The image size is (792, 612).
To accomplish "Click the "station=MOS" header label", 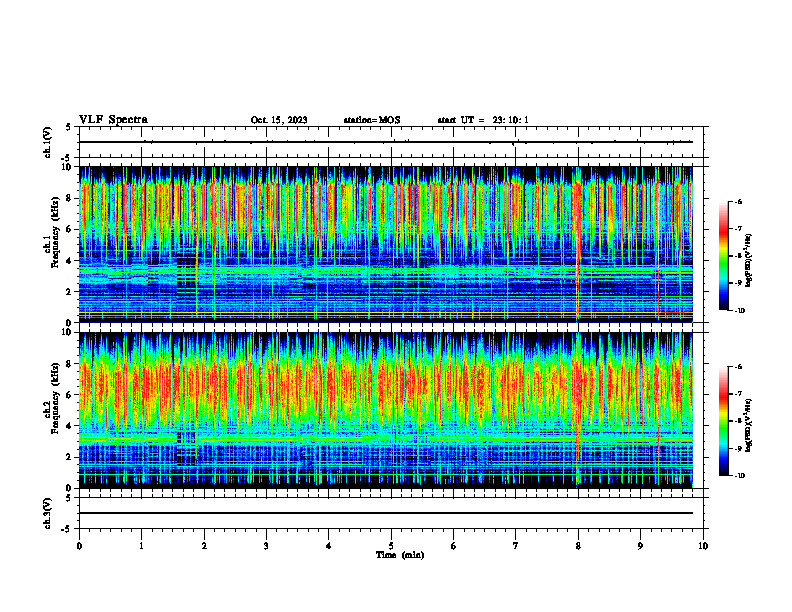I will click(372, 120).
